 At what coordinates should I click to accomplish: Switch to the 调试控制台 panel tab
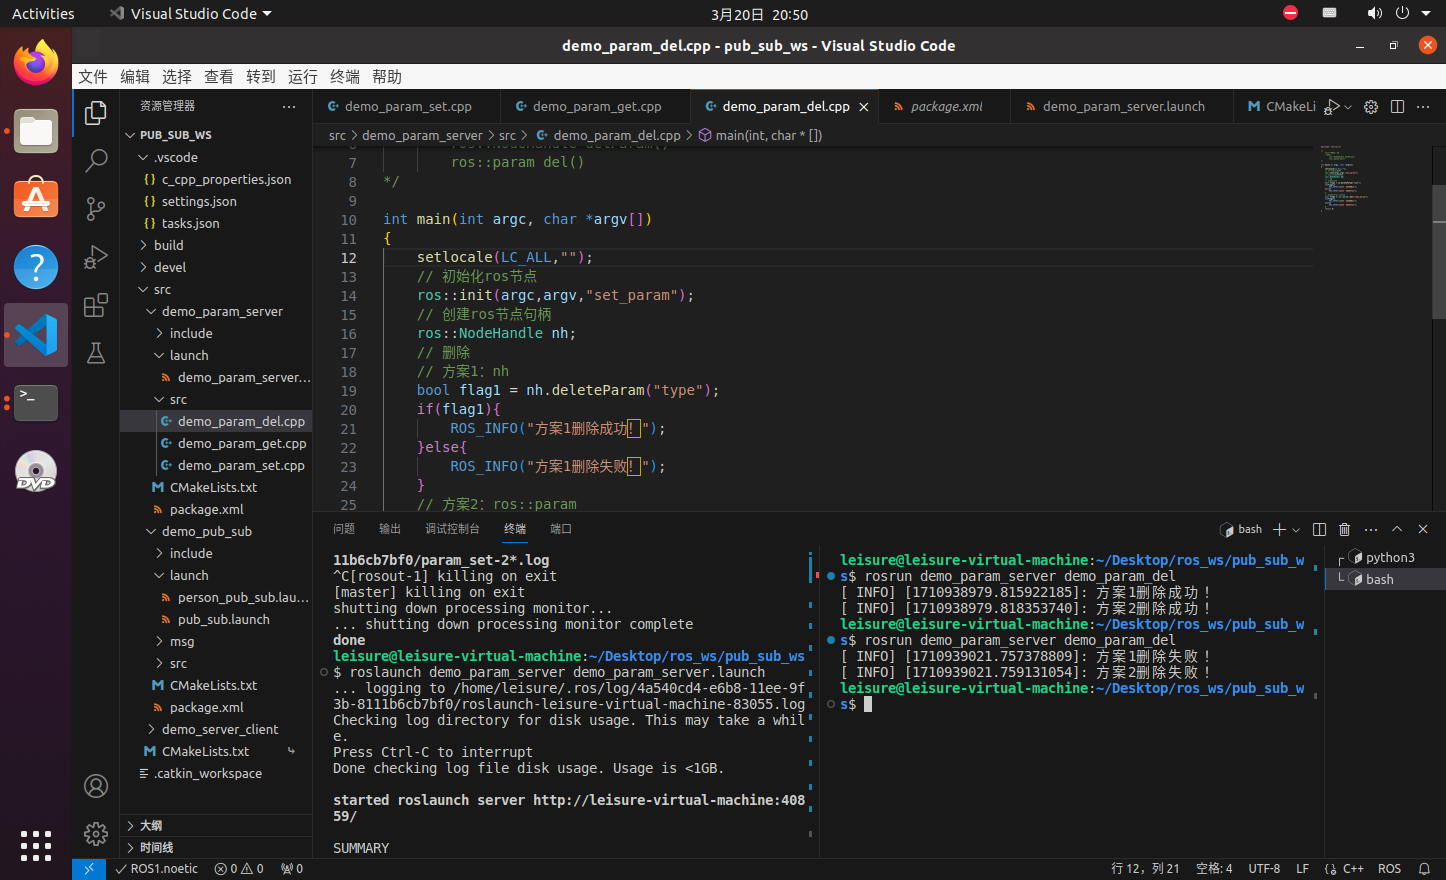[452, 529]
